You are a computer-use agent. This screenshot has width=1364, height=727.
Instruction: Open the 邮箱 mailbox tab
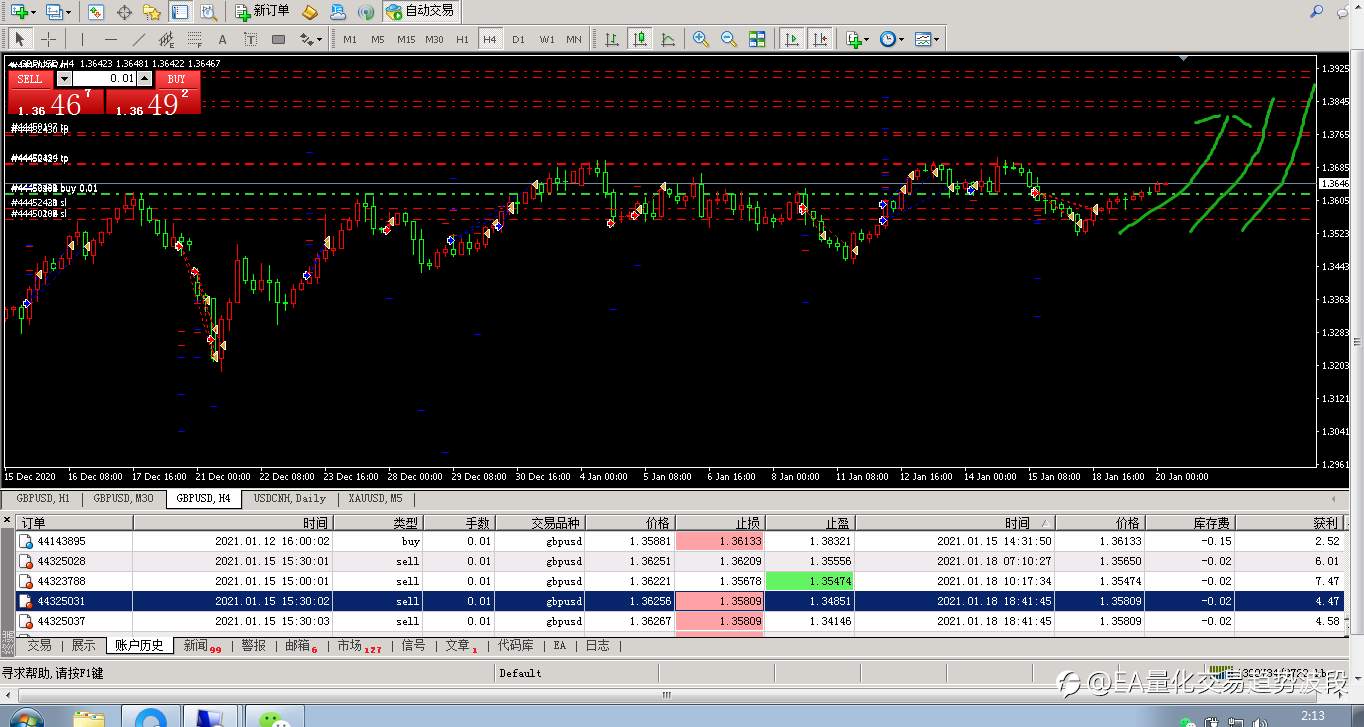(x=300, y=646)
